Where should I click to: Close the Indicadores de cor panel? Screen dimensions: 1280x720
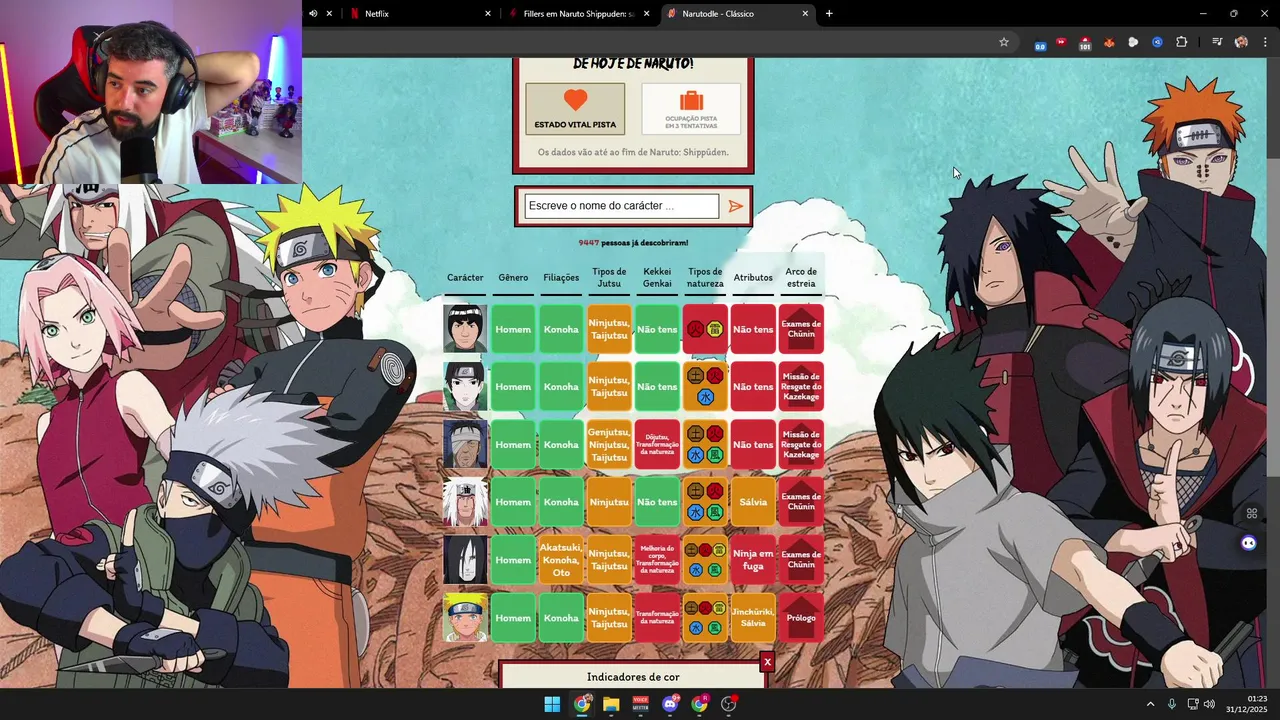coord(767,662)
